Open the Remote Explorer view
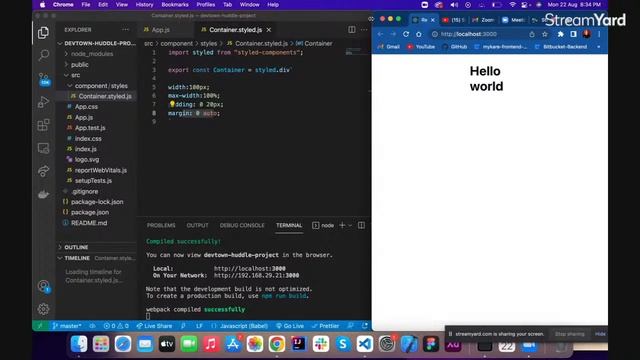The height and width of the screenshot is (360, 640). (43, 148)
